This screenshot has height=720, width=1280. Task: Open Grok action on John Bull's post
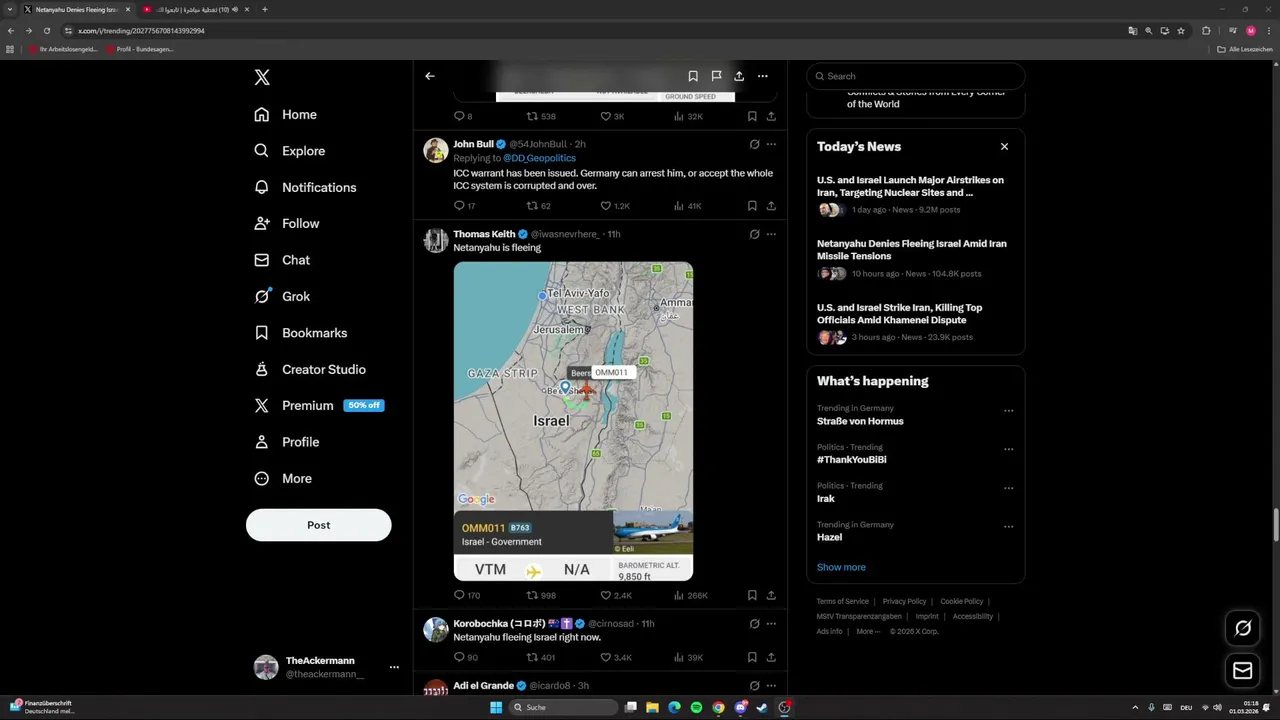coord(754,144)
